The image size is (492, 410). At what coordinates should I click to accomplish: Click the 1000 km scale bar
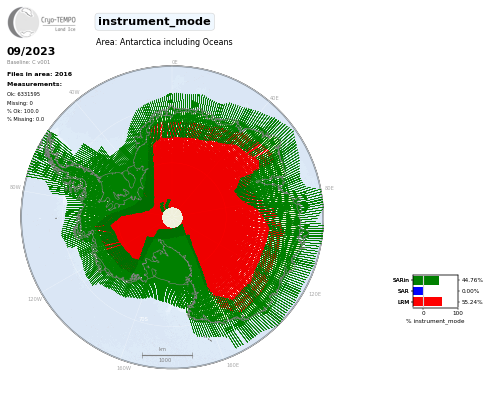point(167,355)
